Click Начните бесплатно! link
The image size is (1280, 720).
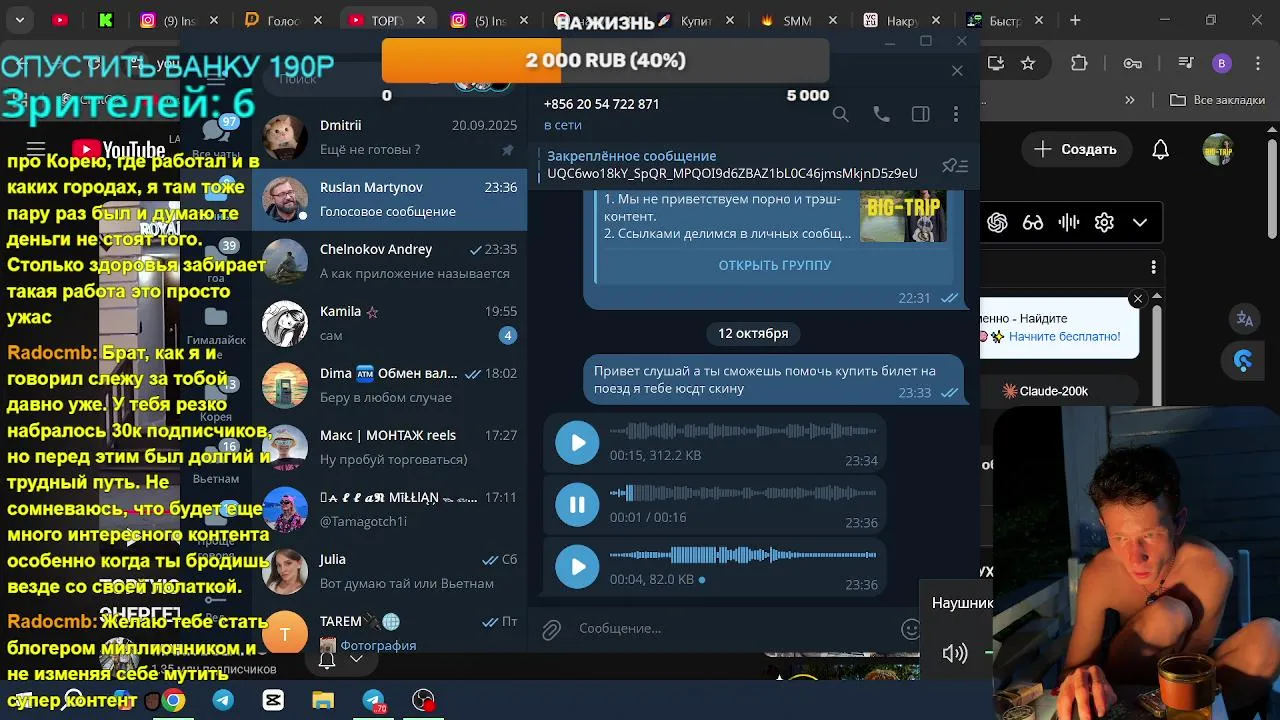point(1064,337)
